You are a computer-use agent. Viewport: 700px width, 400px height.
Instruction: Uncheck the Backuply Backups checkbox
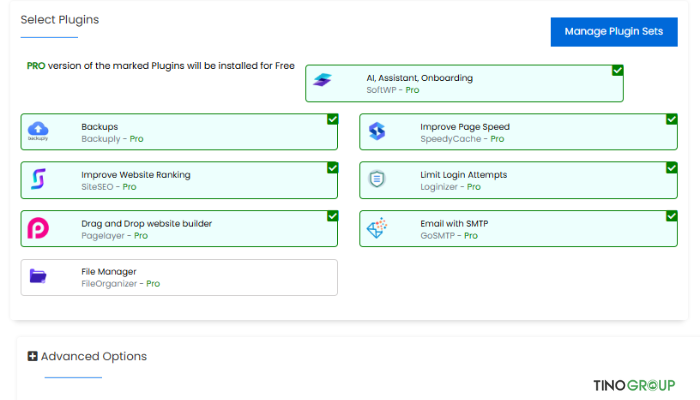coord(332,119)
